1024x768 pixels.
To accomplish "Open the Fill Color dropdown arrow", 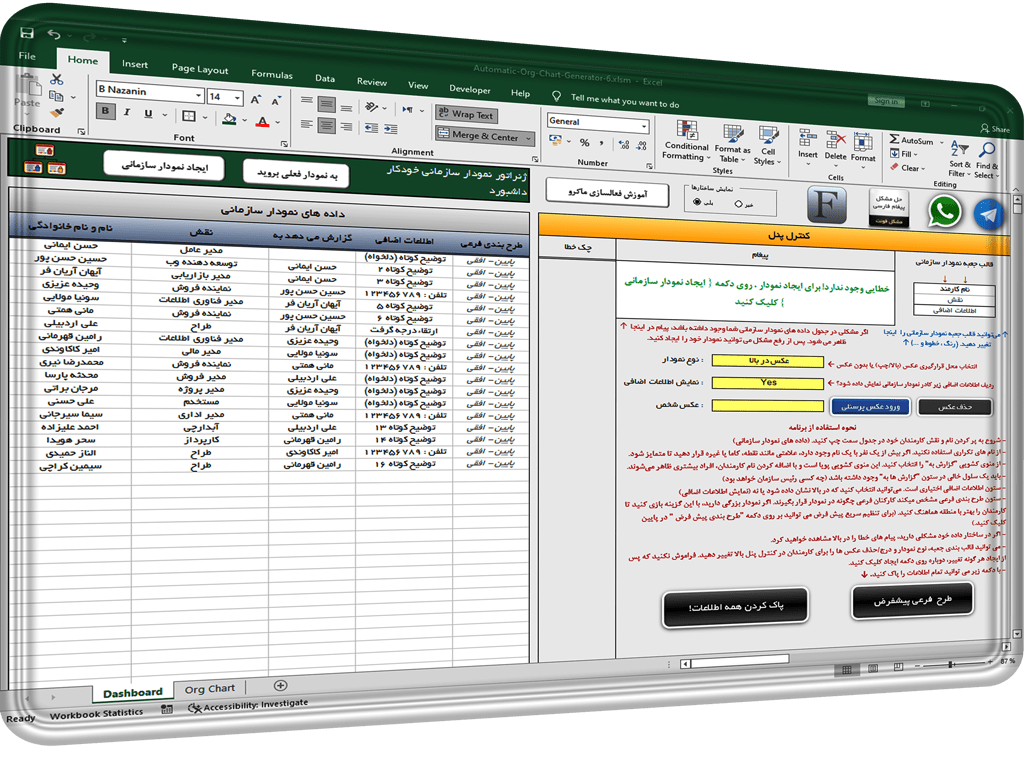I will (x=244, y=120).
